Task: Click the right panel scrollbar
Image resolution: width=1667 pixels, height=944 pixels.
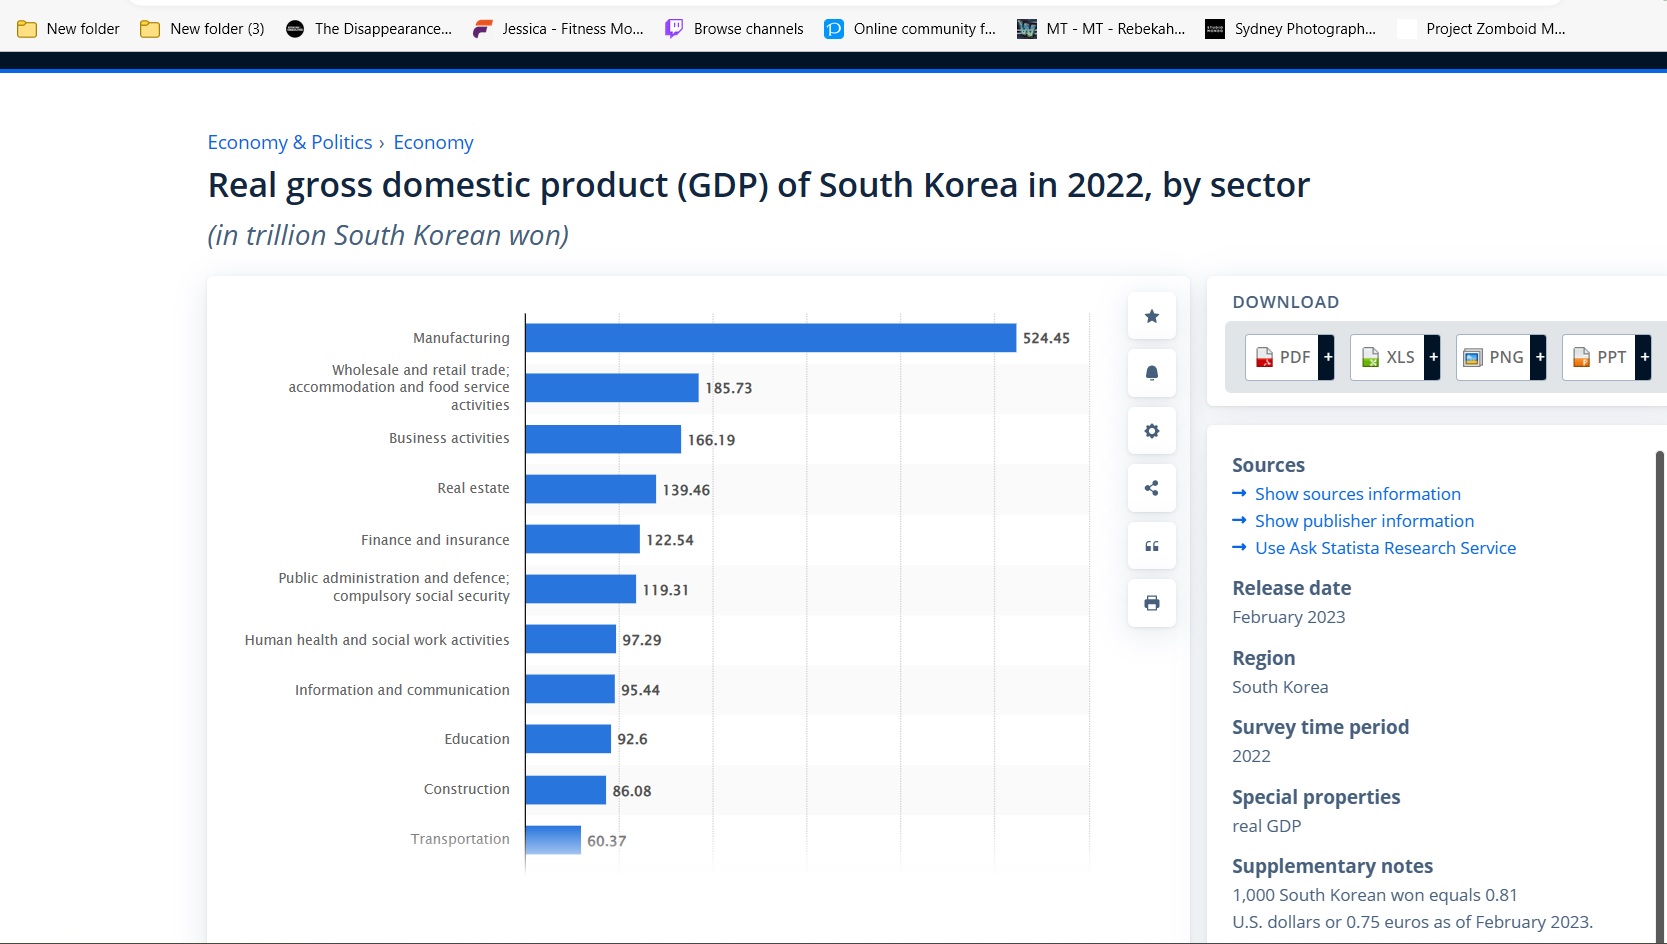Action: [x=1661, y=695]
